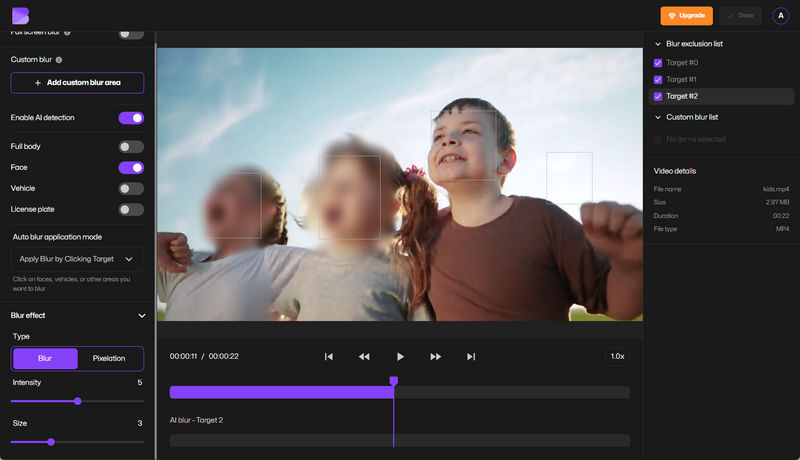This screenshot has height=460, width=800.
Task: Select the Blur type tab
Action: [45, 359]
